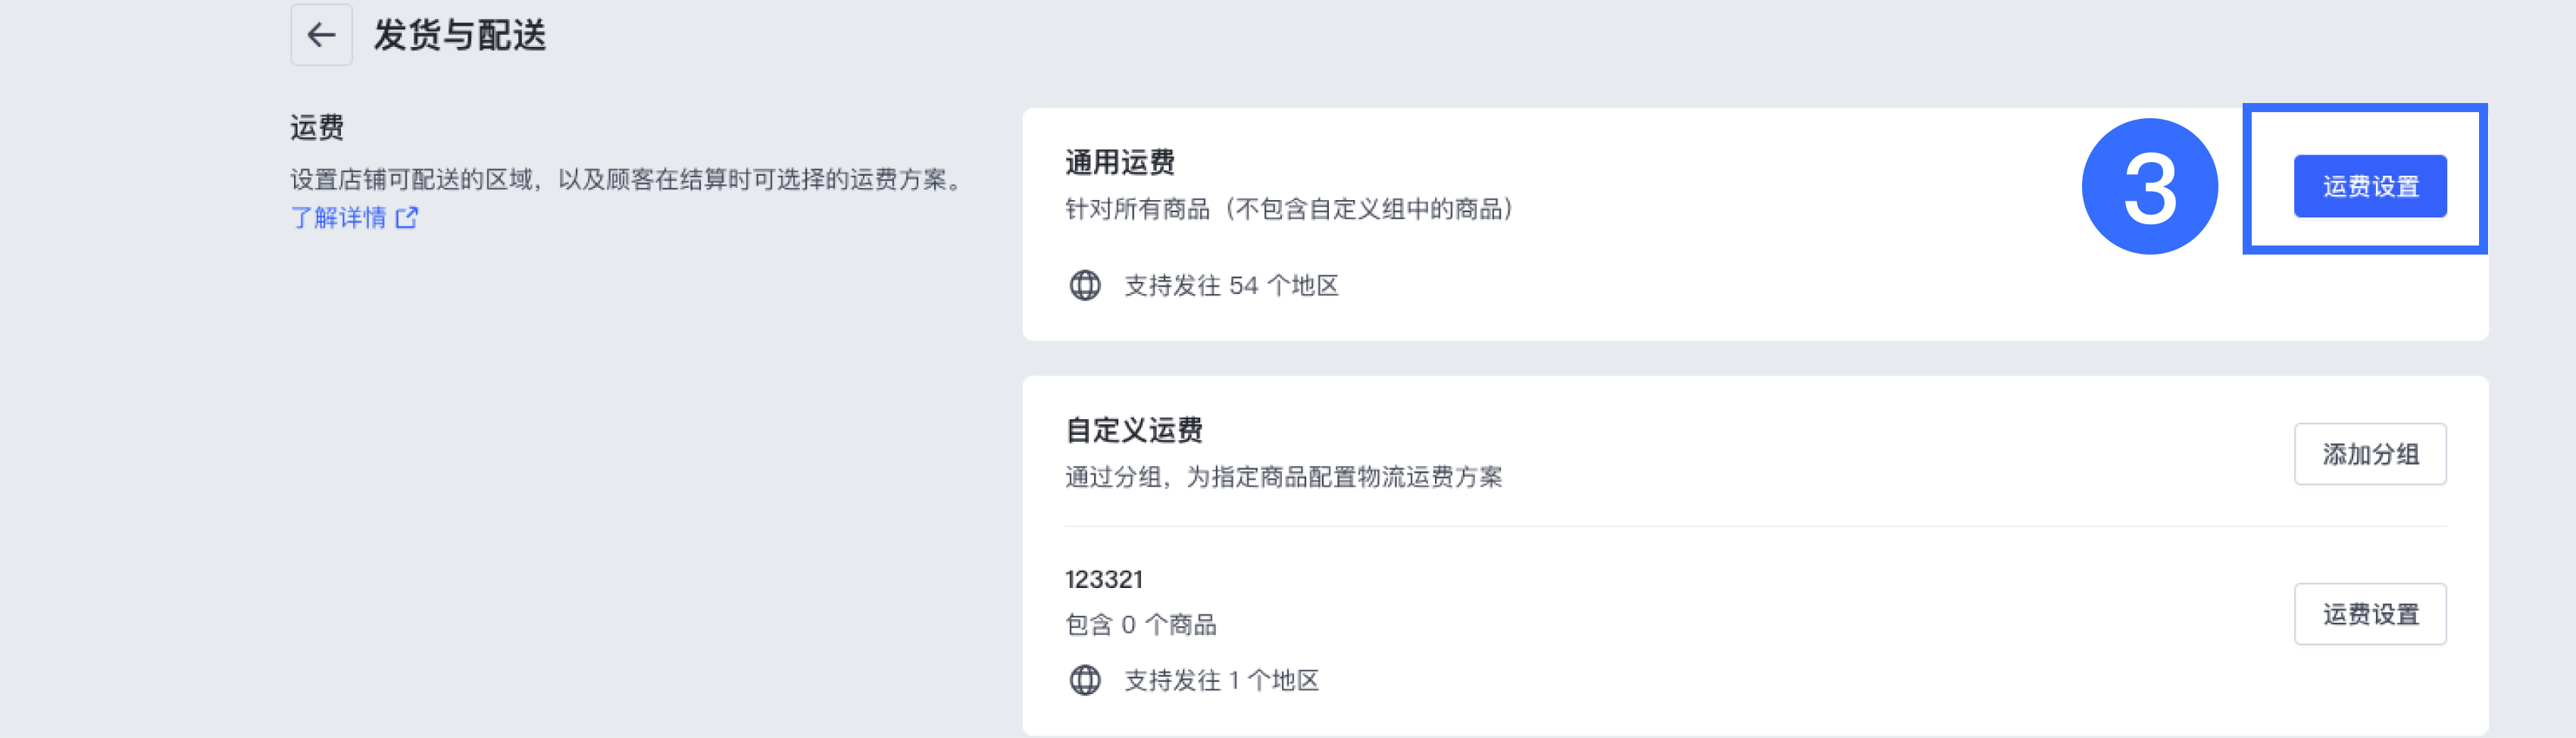This screenshot has height=738, width=2576.
Task: Open the 了解详情 link
Action: [338, 217]
